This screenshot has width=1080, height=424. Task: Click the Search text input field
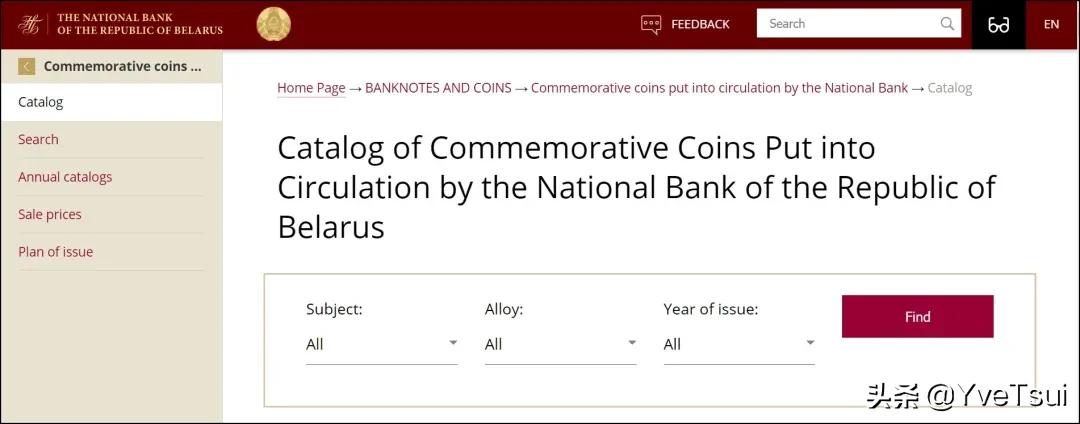click(x=850, y=24)
